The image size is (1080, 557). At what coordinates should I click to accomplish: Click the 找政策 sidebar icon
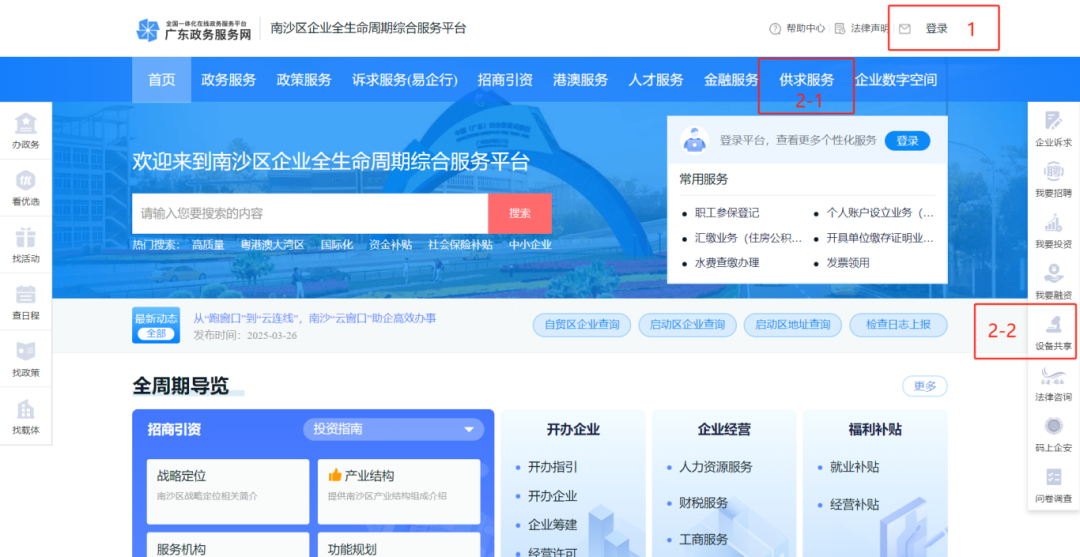point(25,357)
